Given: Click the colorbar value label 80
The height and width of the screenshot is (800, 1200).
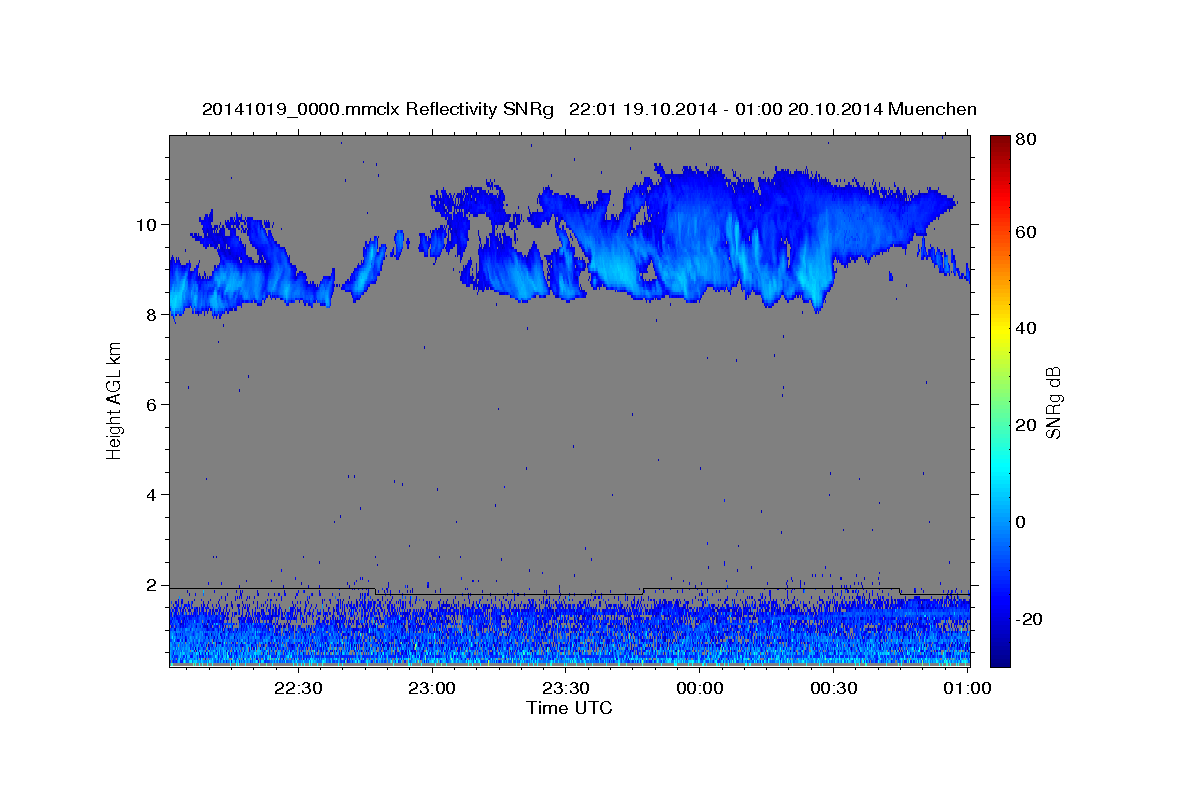Looking at the screenshot, I should (1028, 139).
